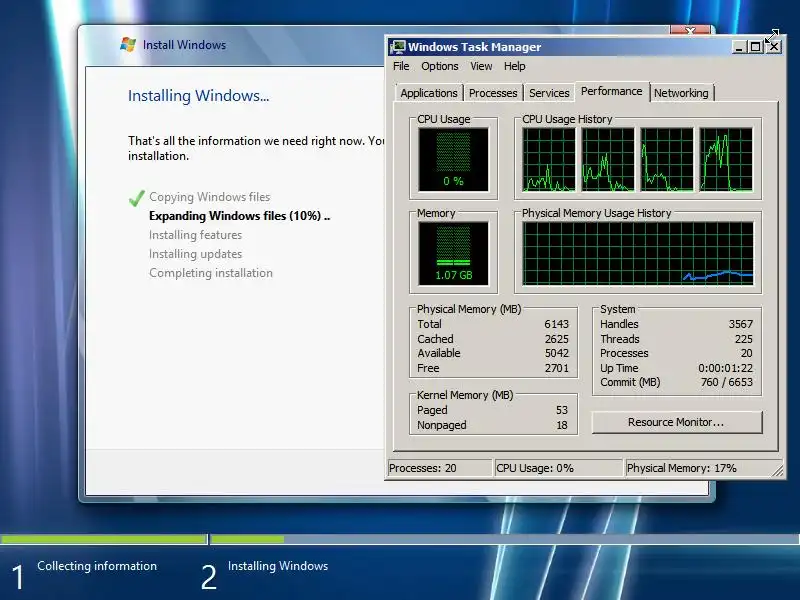800x600 pixels.
Task: Switch to the Networking tab
Action: (681, 93)
